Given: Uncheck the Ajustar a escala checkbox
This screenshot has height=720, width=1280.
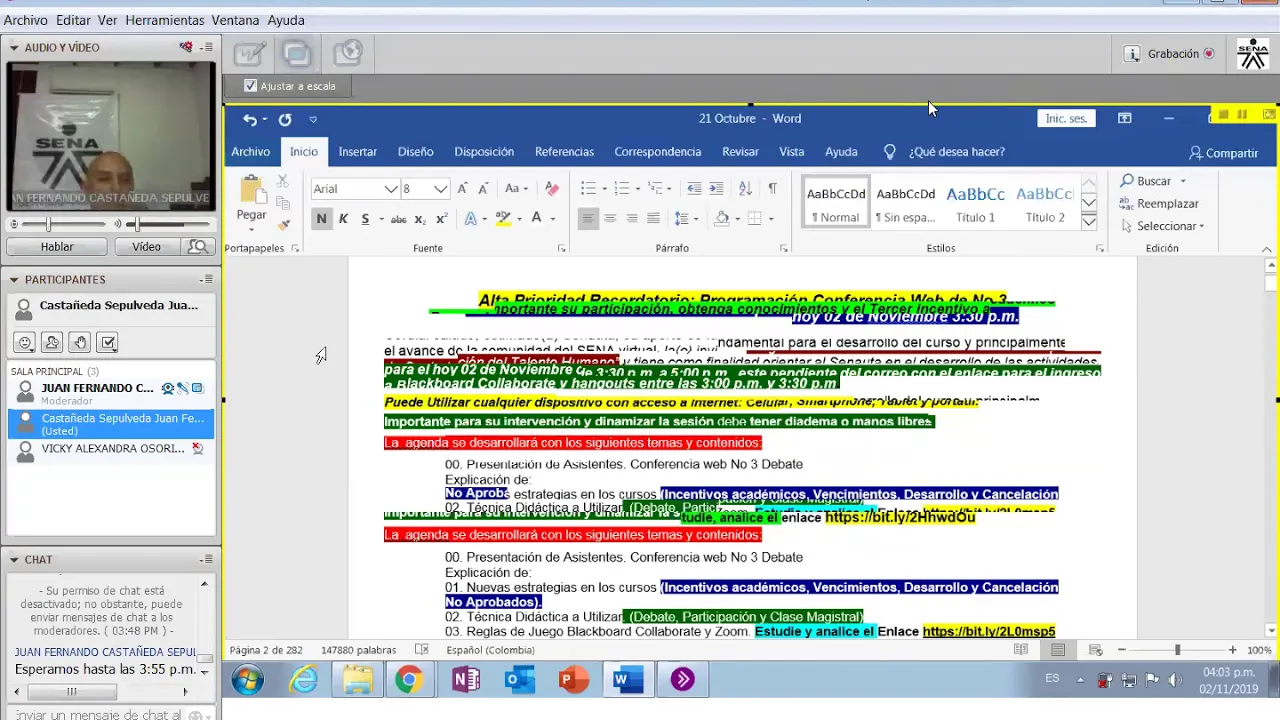Looking at the screenshot, I should [x=251, y=86].
